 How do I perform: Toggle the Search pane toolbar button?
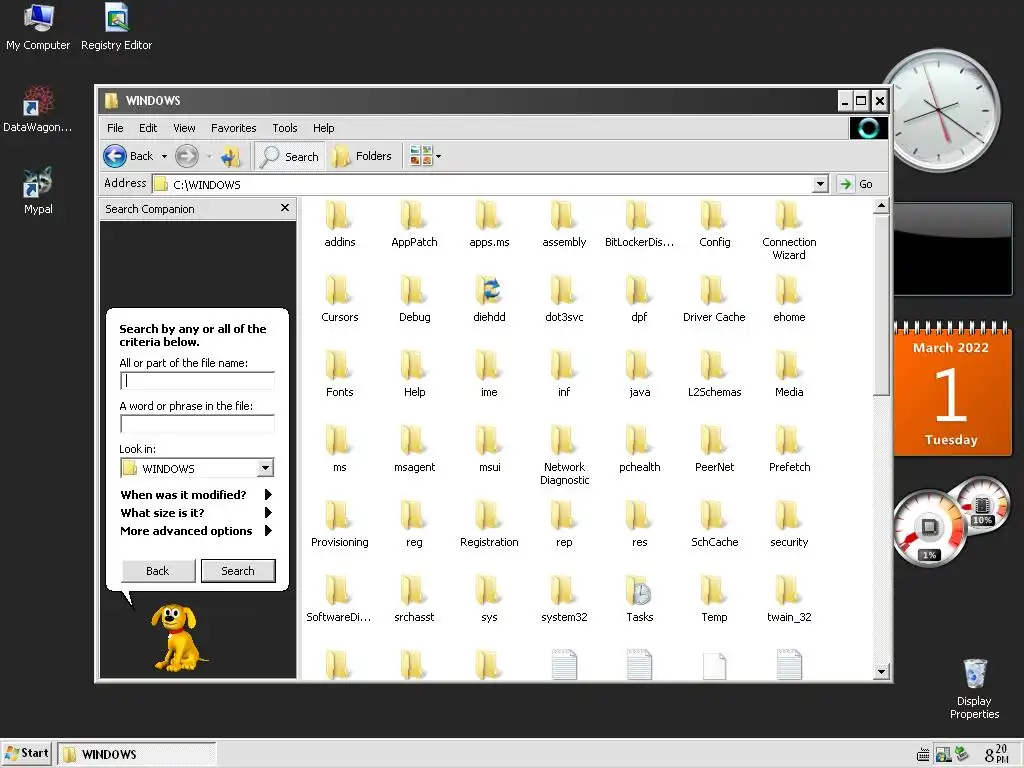289,156
